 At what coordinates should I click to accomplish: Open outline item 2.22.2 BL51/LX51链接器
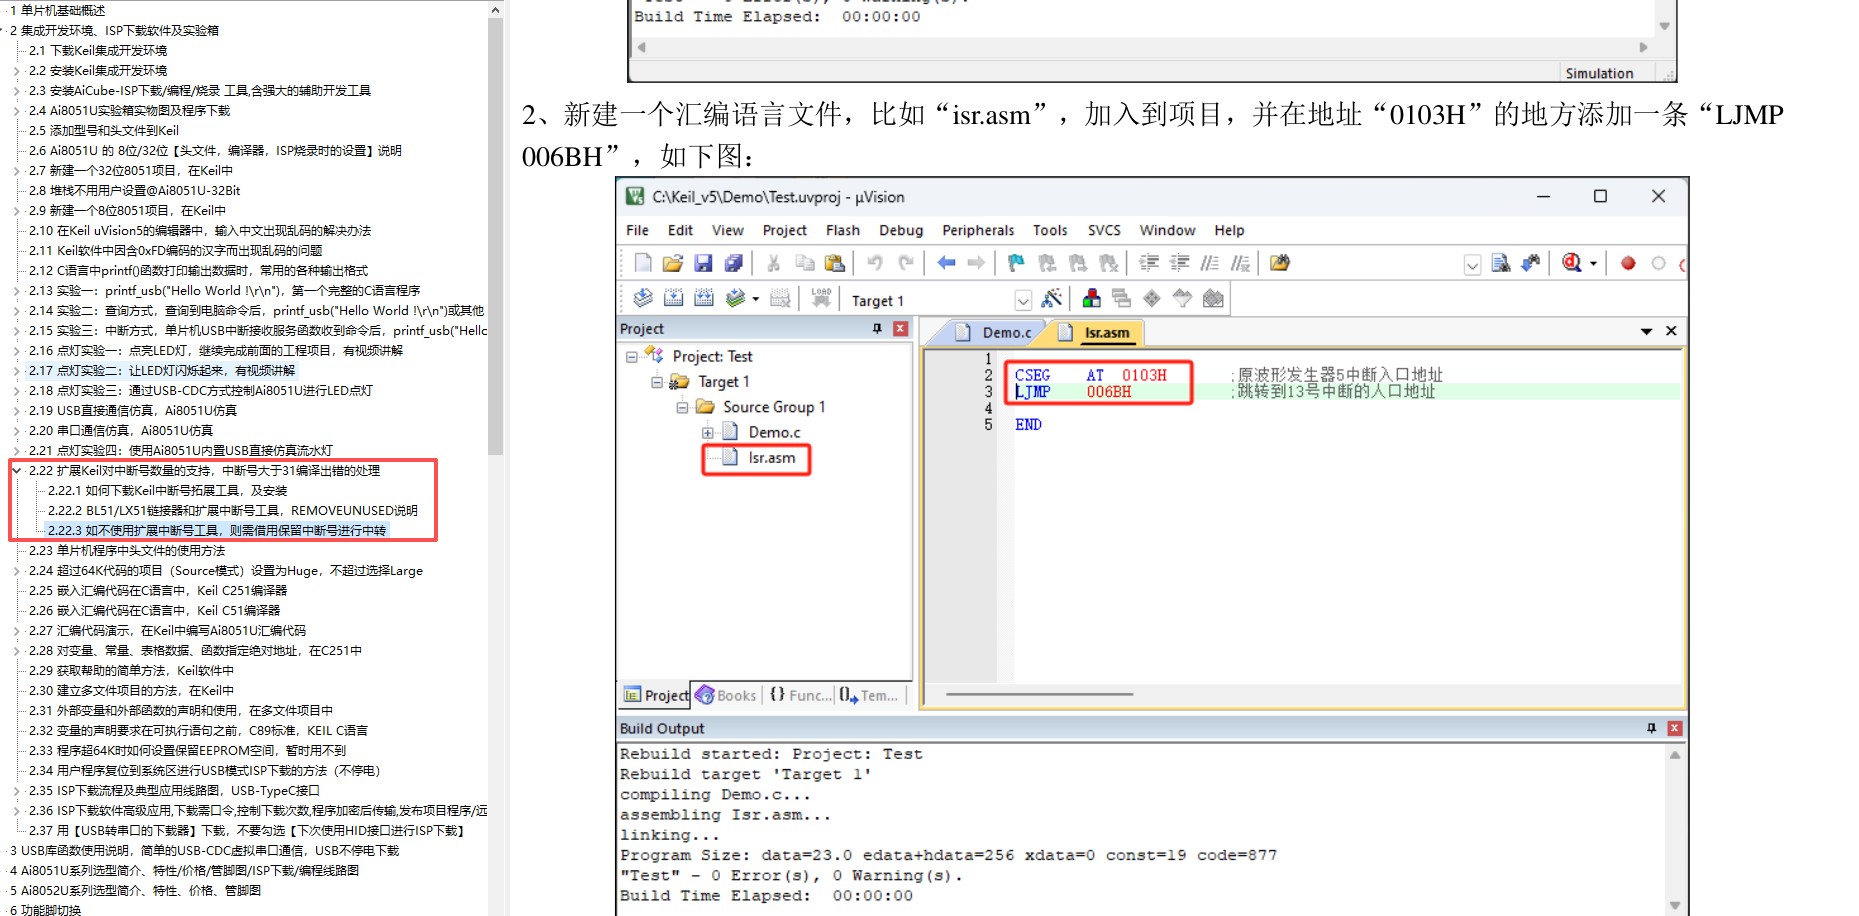tap(232, 510)
